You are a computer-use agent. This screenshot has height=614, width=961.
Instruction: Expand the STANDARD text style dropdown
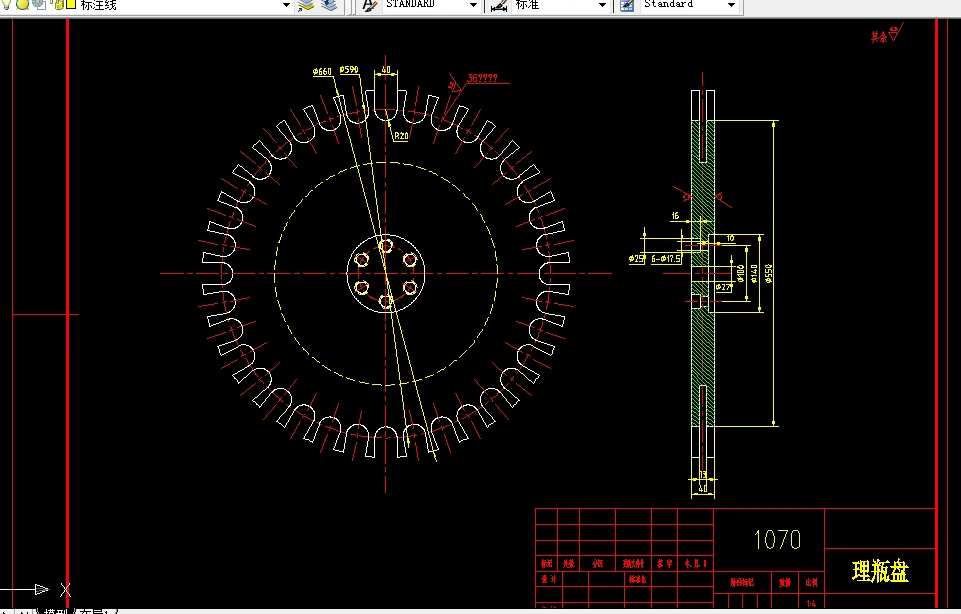click(x=473, y=5)
